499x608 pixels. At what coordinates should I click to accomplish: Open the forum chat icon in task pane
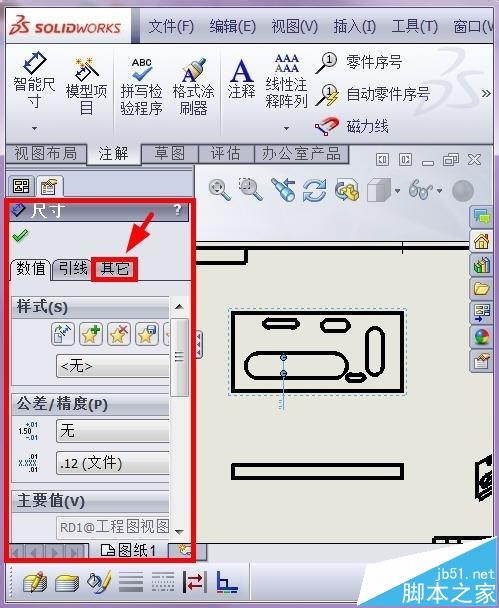[x=481, y=218]
